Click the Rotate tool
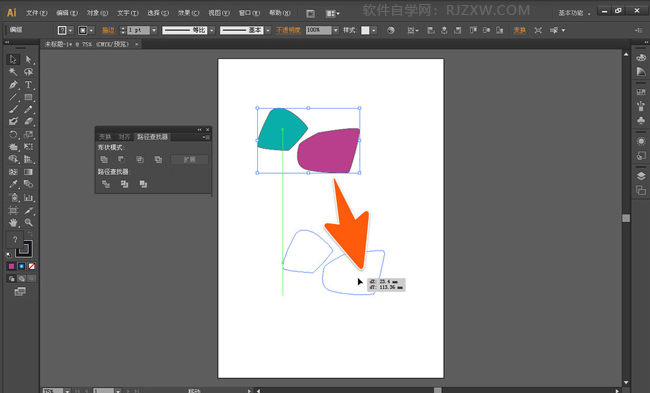Screen dimensions: 650x393 click(x=13, y=134)
